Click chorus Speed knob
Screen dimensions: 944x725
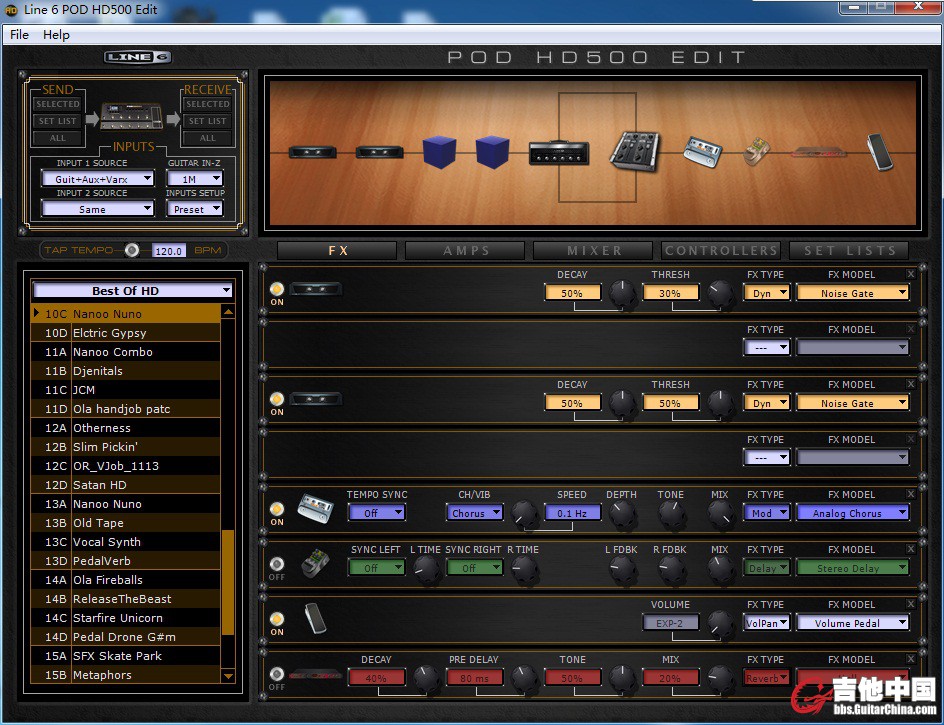pyautogui.click(x=524, y=514)
